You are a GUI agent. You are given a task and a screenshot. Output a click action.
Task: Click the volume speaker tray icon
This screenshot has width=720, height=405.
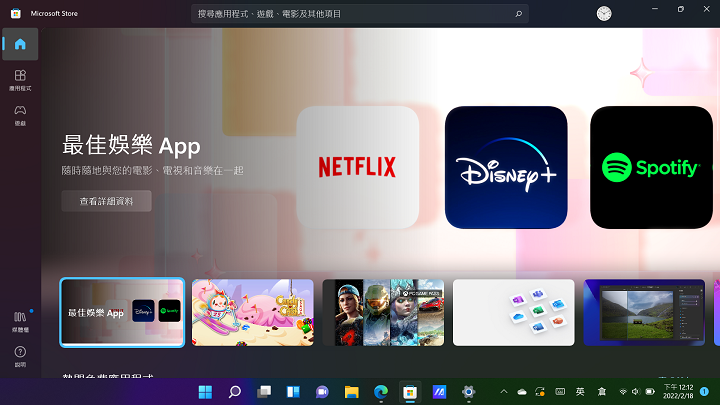point(636,392)
